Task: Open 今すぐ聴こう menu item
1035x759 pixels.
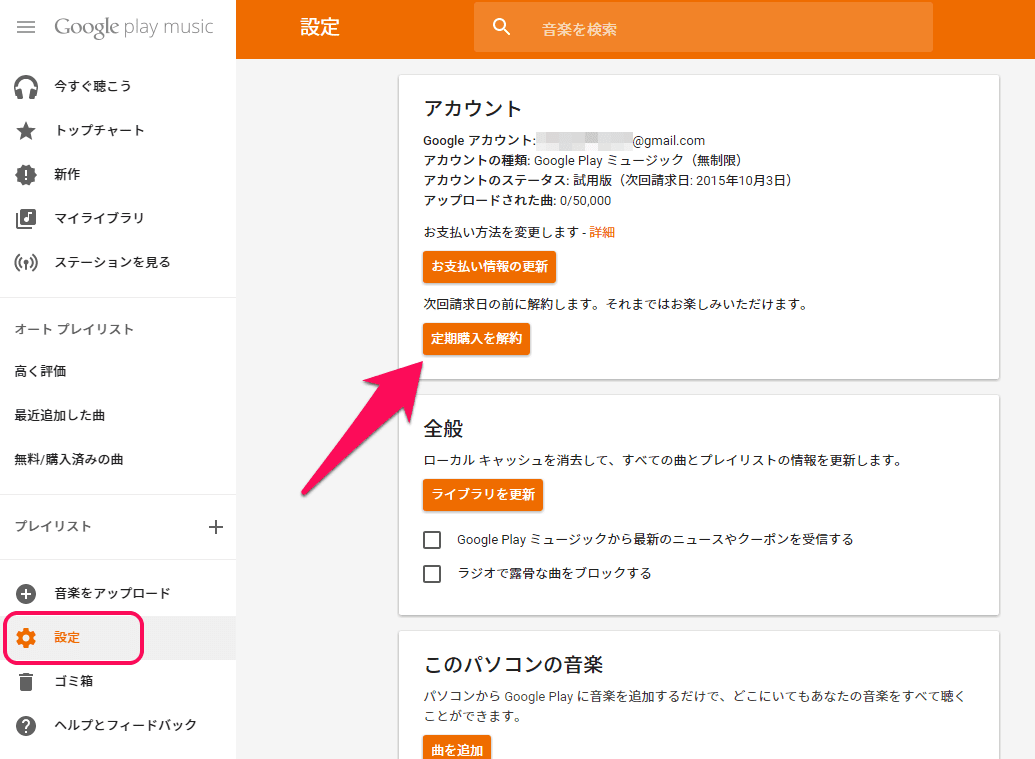Action: [92, 86]
